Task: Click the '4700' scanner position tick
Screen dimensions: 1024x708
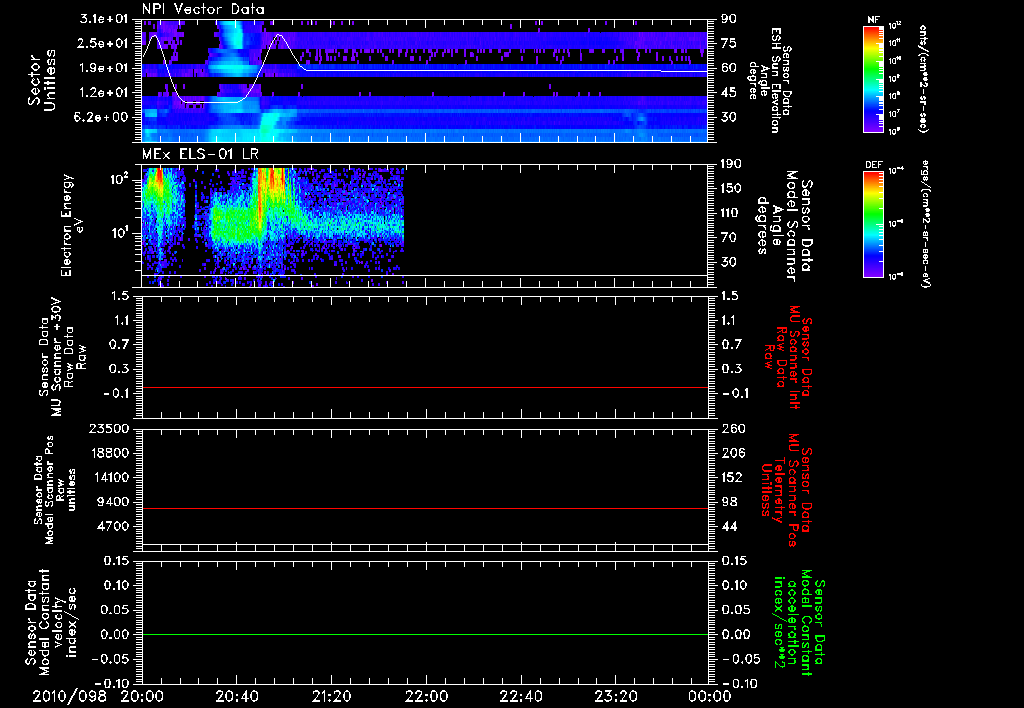Action: click(x=112, y=526)
